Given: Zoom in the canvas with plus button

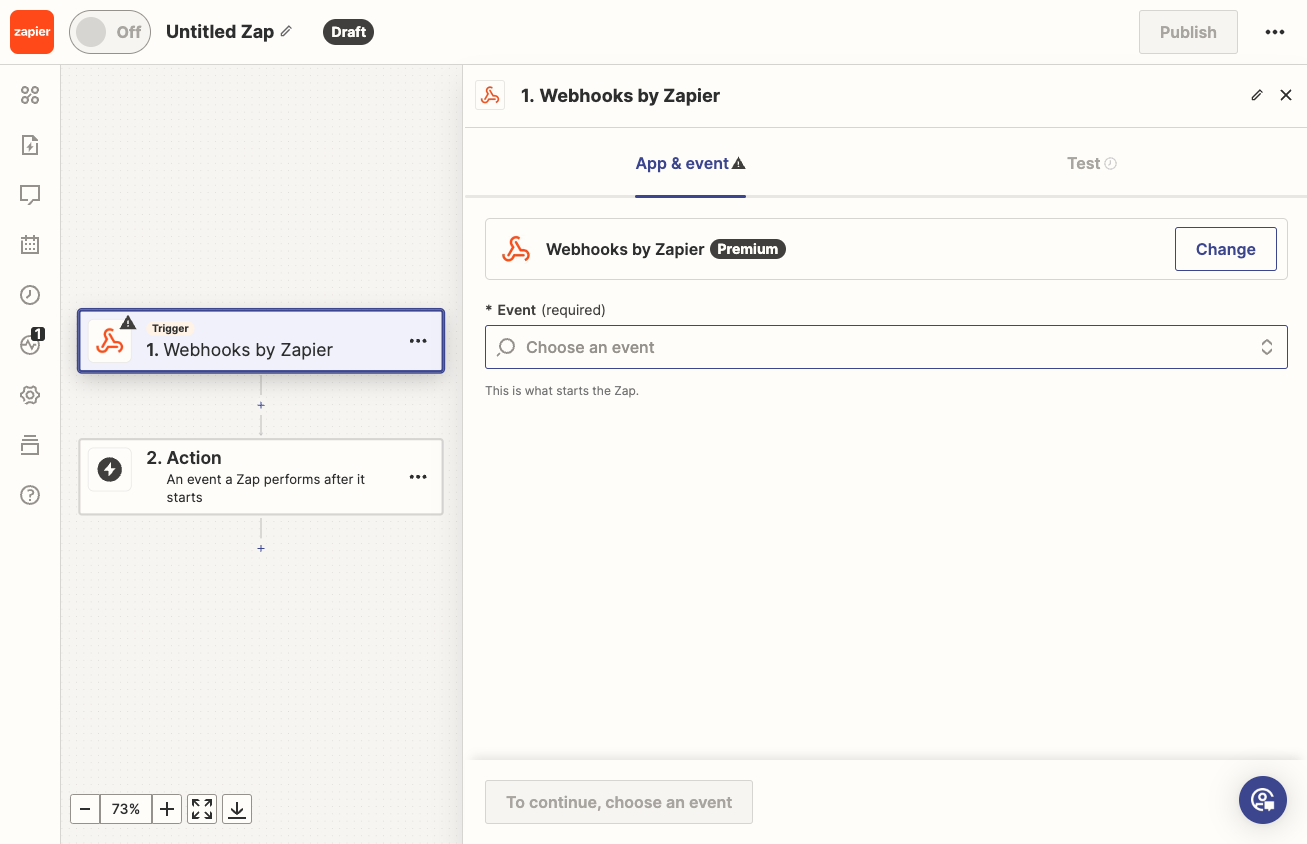Looking at the screenshot, I should (x=167, y=809).
